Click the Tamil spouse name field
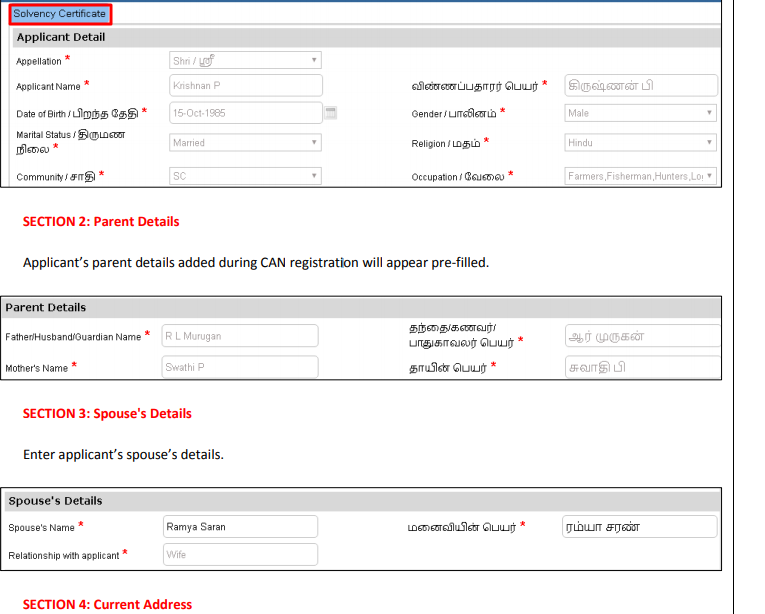The width and height of the screenshot is (765, 614). coord(640,527)
